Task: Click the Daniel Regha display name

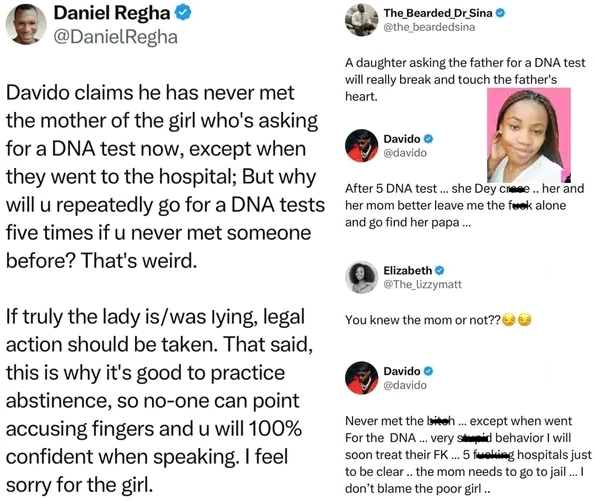Action: tap(112, 13)
